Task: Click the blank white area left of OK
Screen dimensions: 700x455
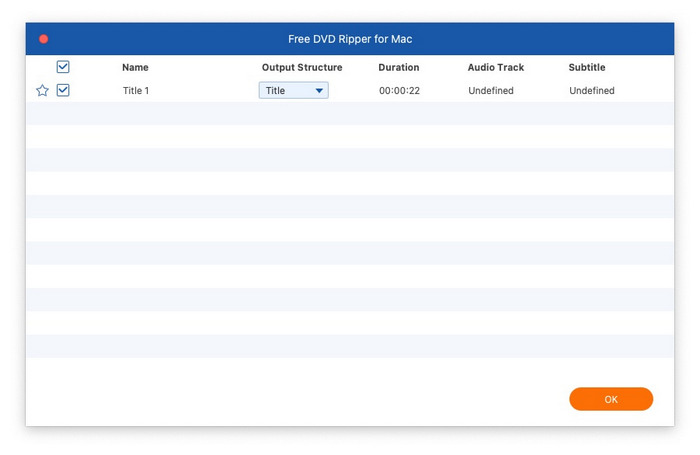Action: click(x=300, y=399)
